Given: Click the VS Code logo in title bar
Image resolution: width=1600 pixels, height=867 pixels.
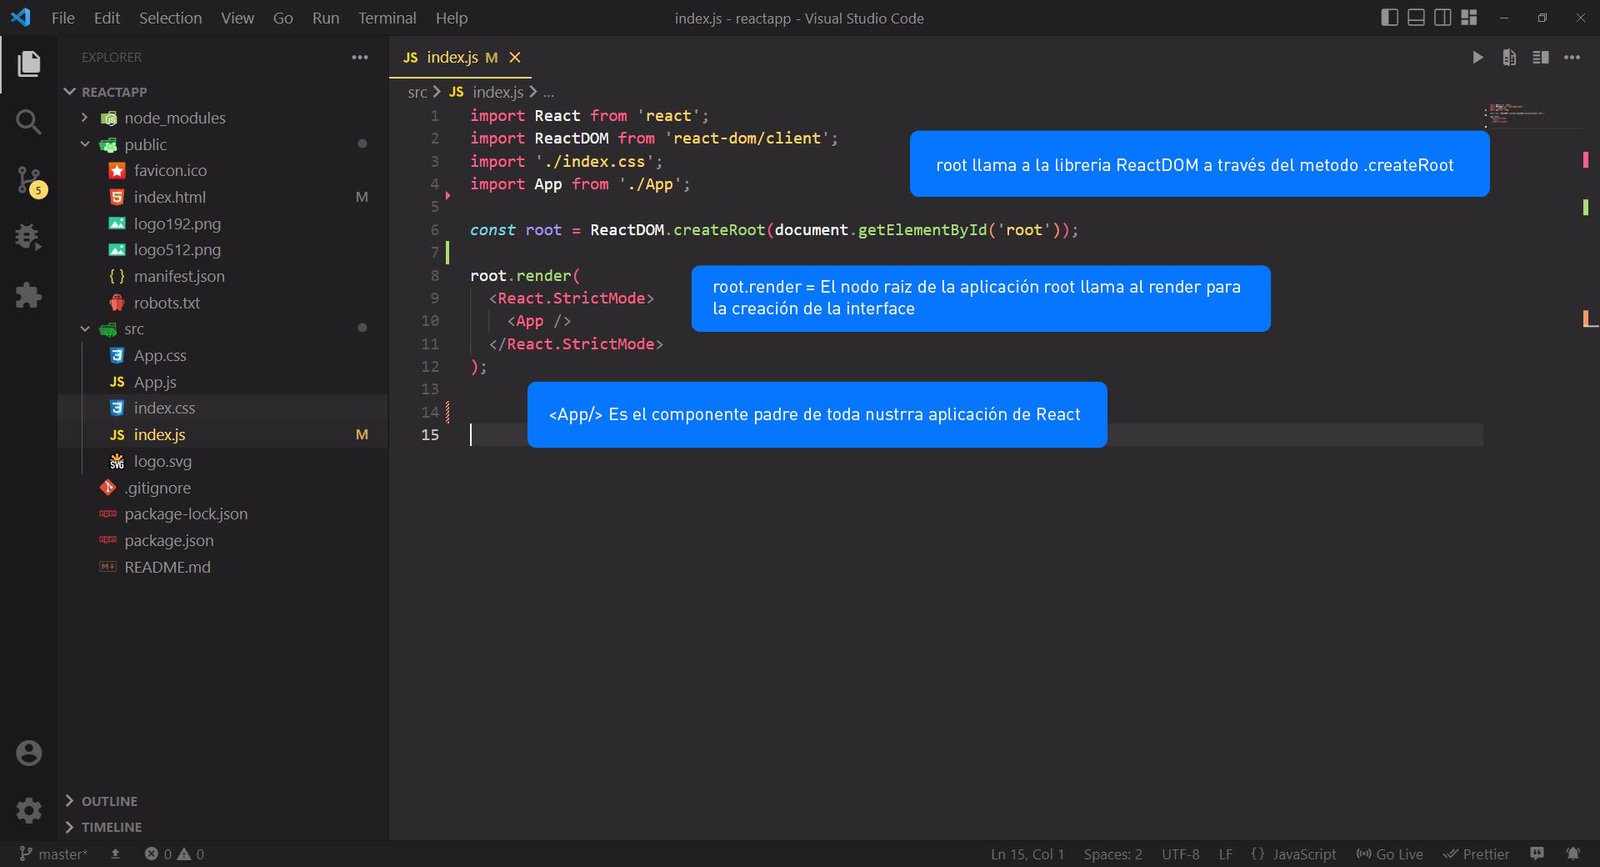Looking at the screenshot, I should click(20, 18).
